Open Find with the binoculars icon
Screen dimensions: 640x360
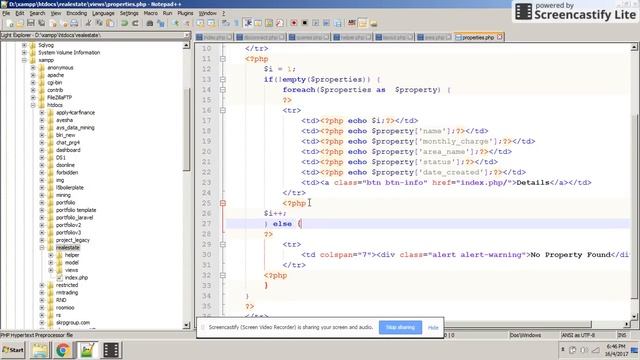click(150, 23)
